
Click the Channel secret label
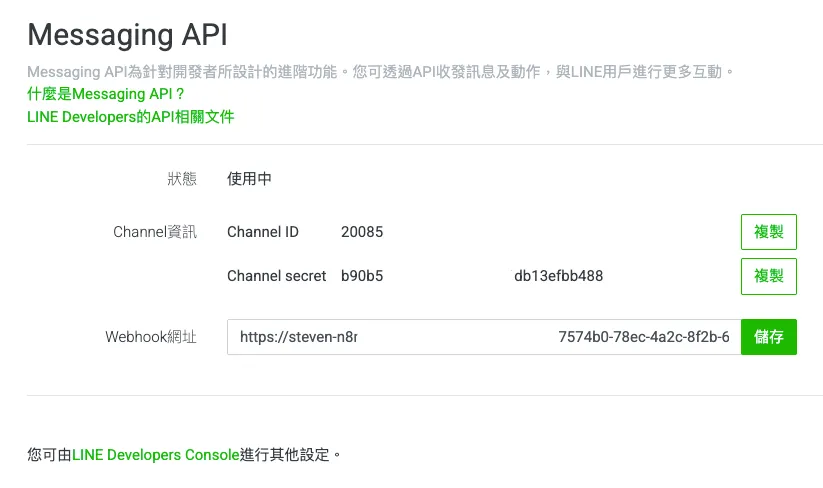point(277,276)
